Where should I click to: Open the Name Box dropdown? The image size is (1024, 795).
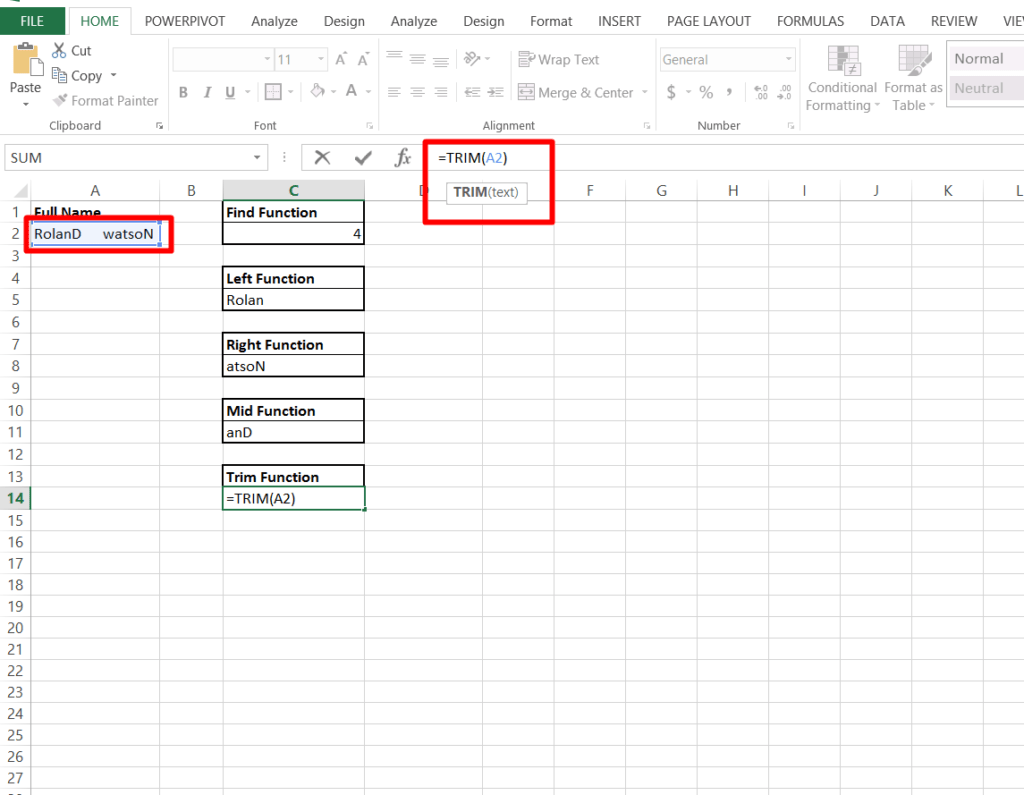[259, 157]
